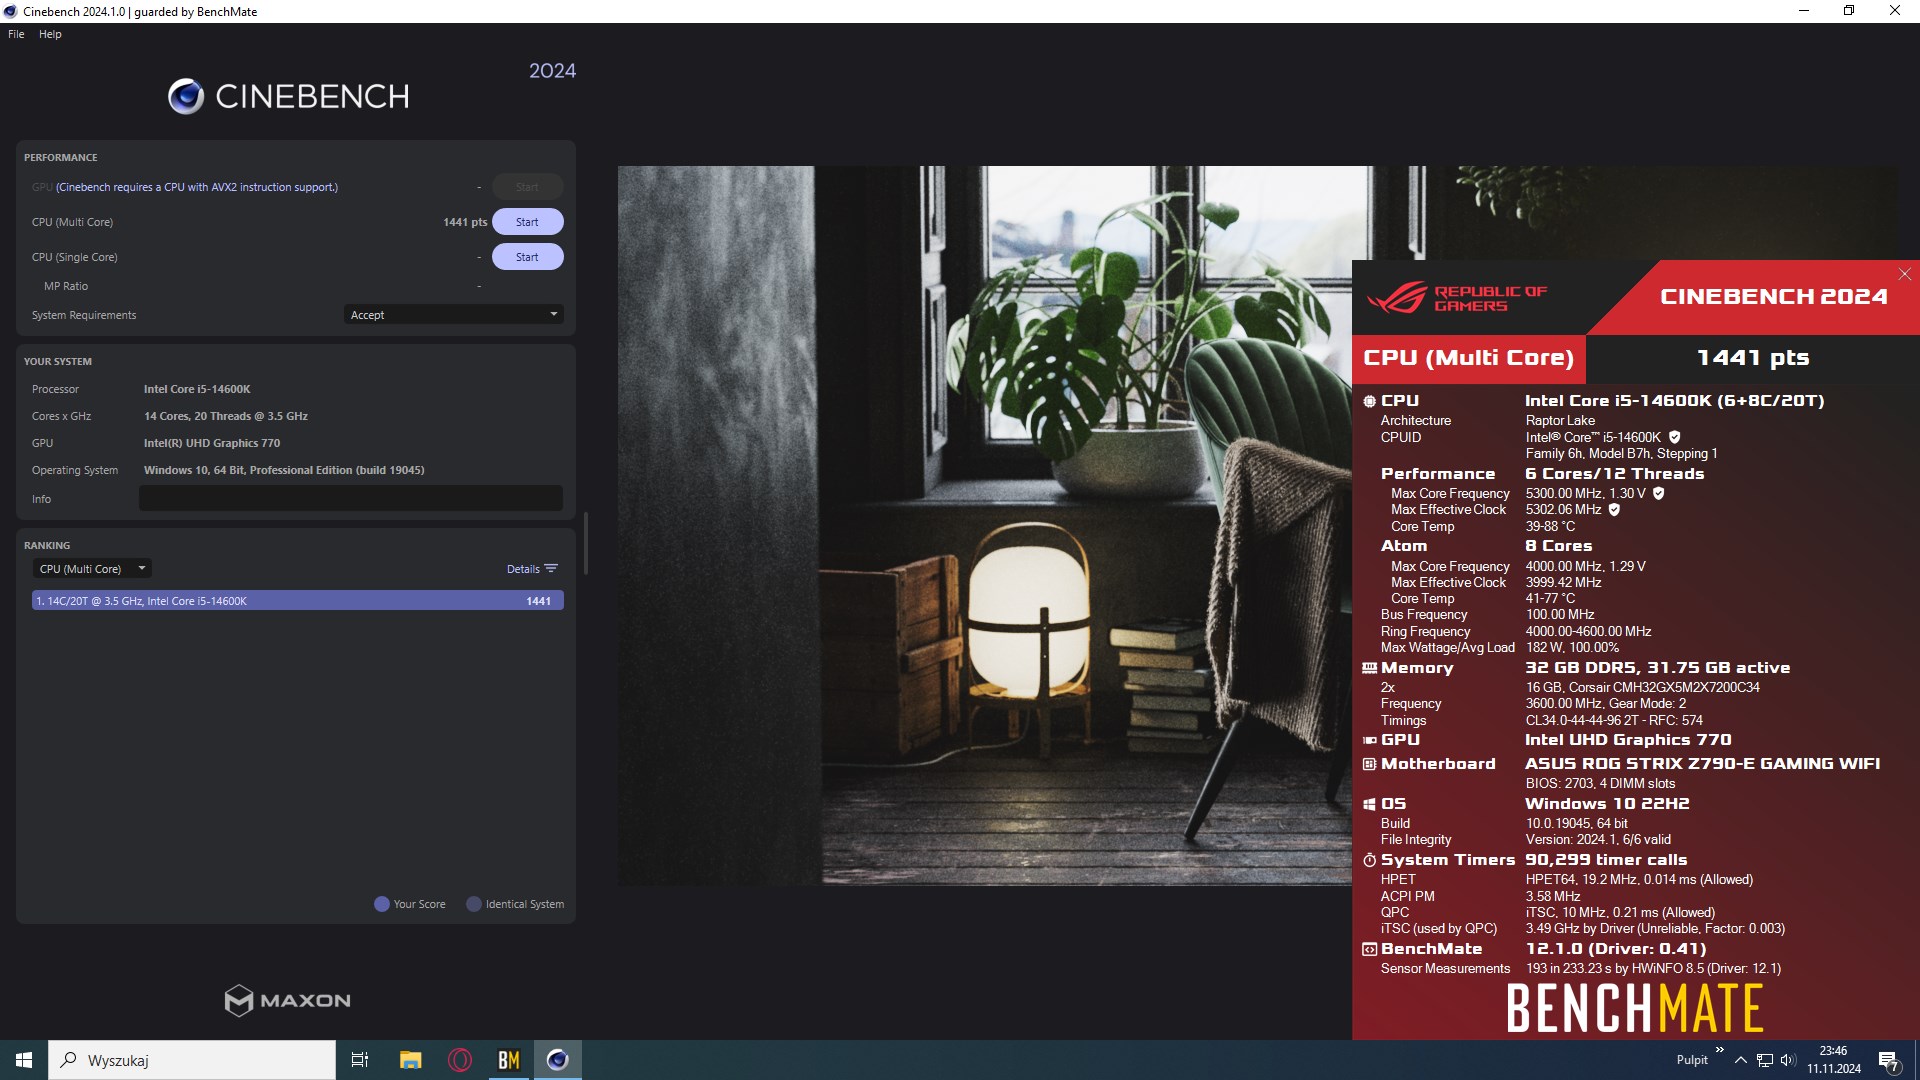Image resolution: width=1920 pixels, height=1080 pixels.
Task: Click the CPU chip icon in BenchMate panel
Action: [1369, 401]
